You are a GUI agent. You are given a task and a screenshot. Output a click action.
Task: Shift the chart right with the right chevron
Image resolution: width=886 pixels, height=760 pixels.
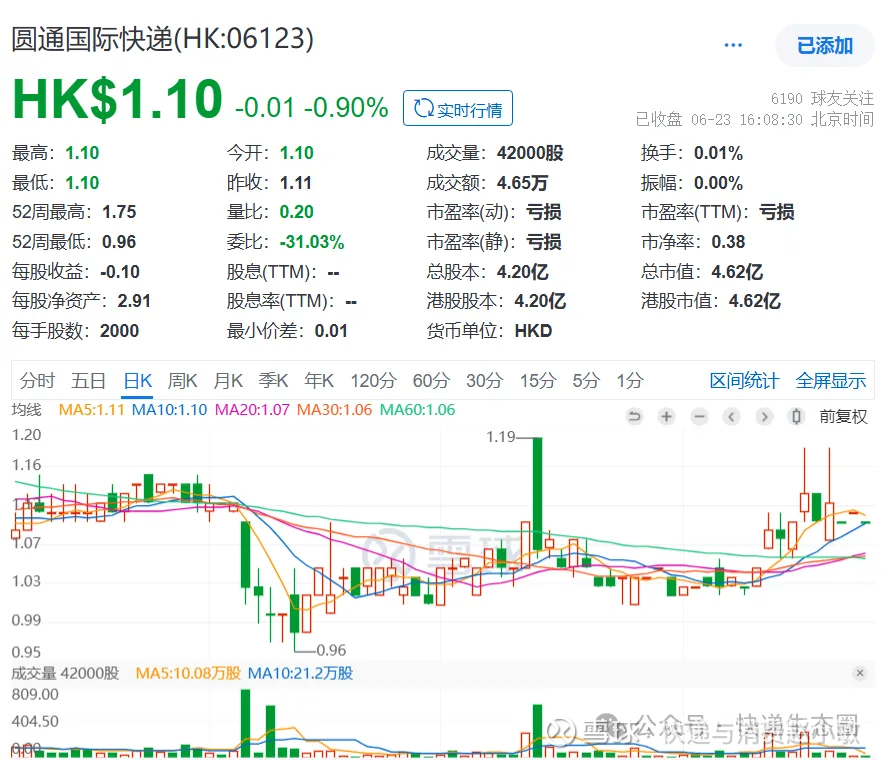point(764,417)
